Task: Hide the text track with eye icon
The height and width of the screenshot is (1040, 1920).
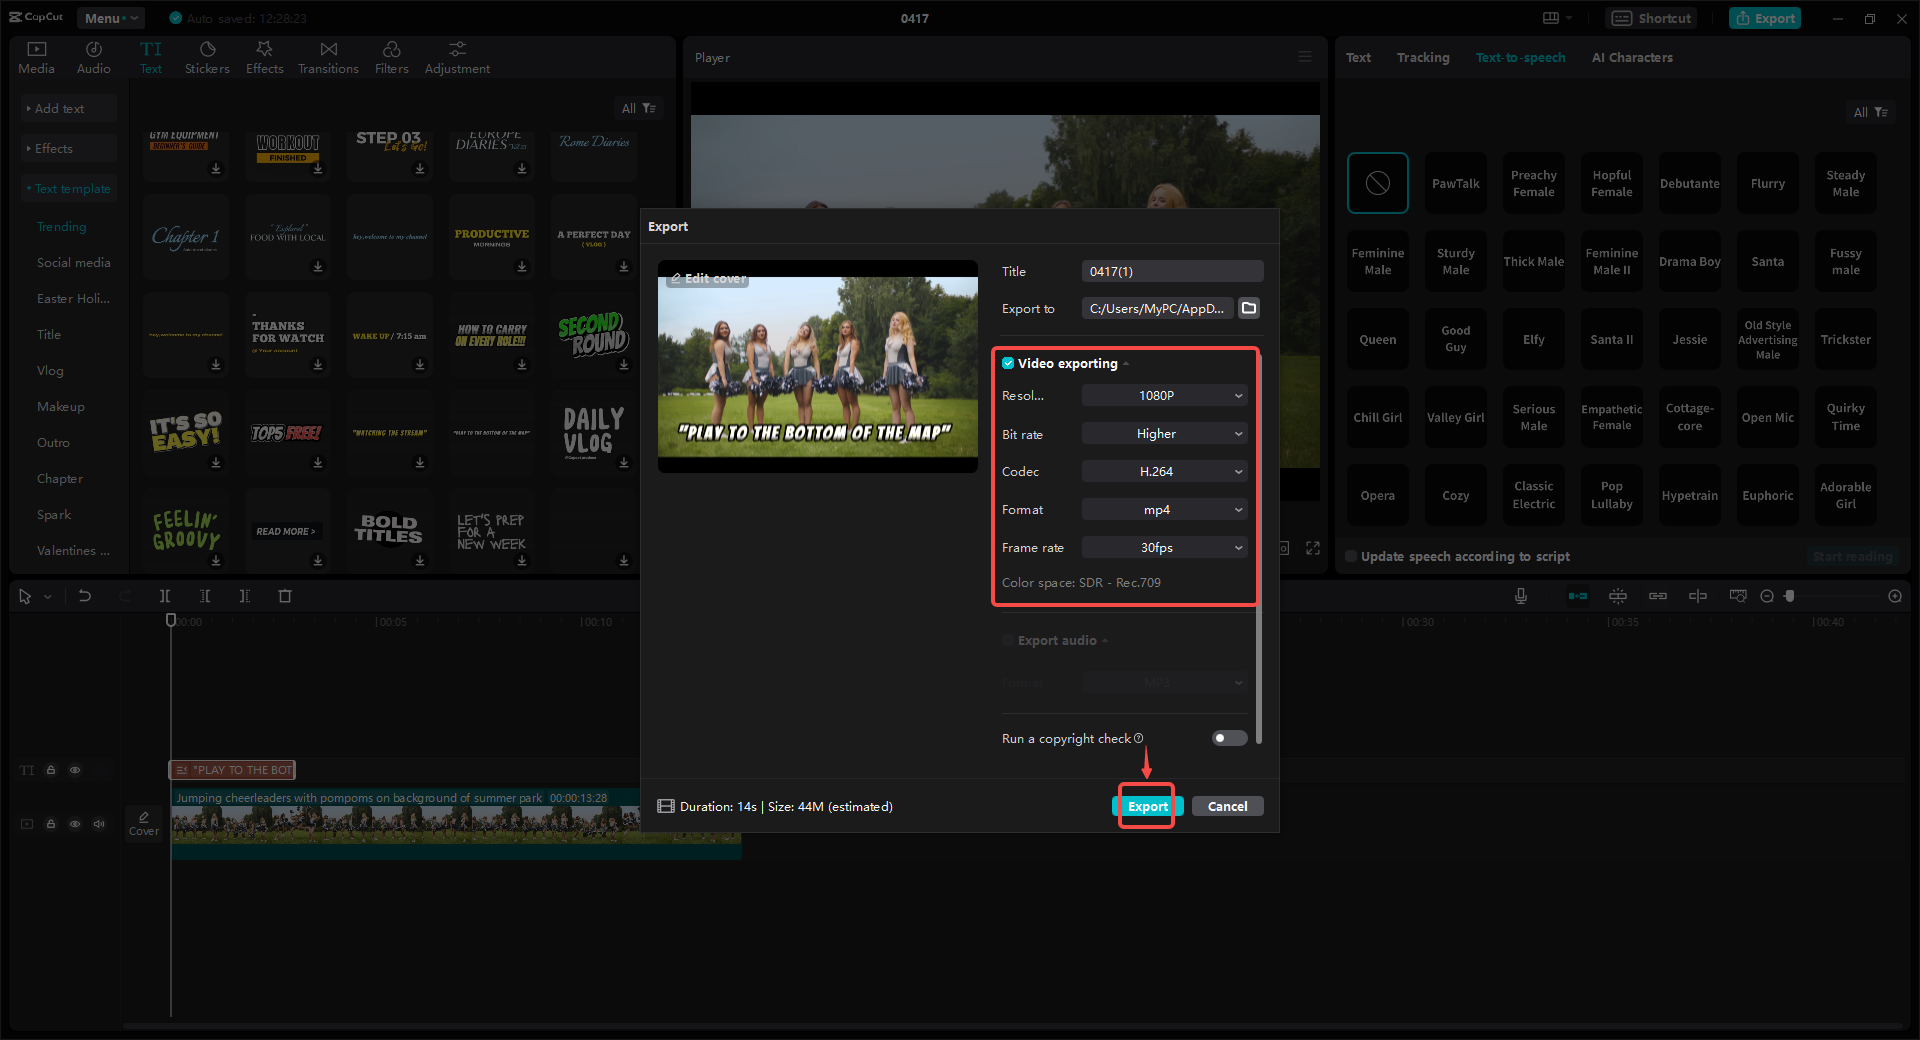Action: click(75, 770)
